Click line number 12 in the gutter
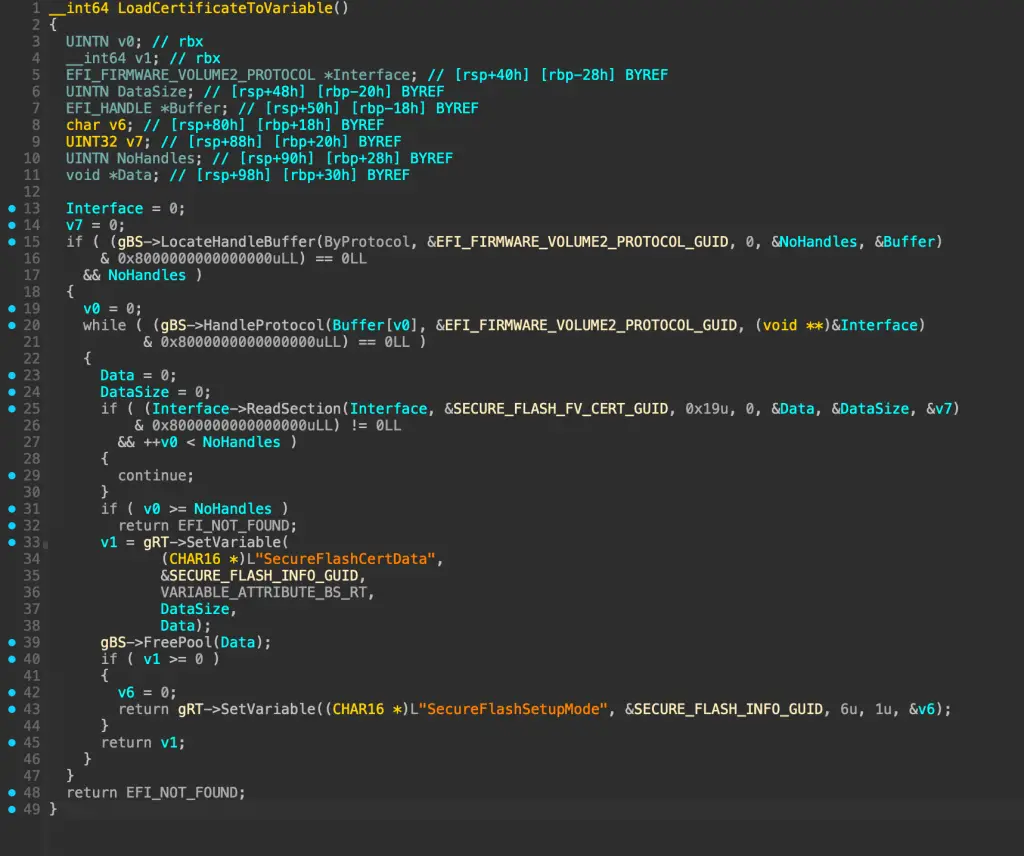The image size is (1024, 856). (31, 192)
